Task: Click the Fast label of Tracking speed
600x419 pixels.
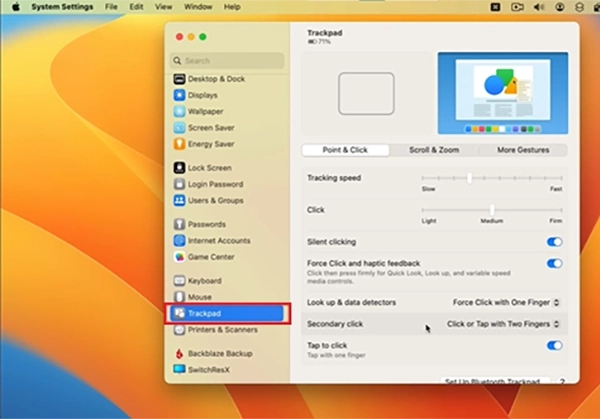Action: click(x=556, y=189)
